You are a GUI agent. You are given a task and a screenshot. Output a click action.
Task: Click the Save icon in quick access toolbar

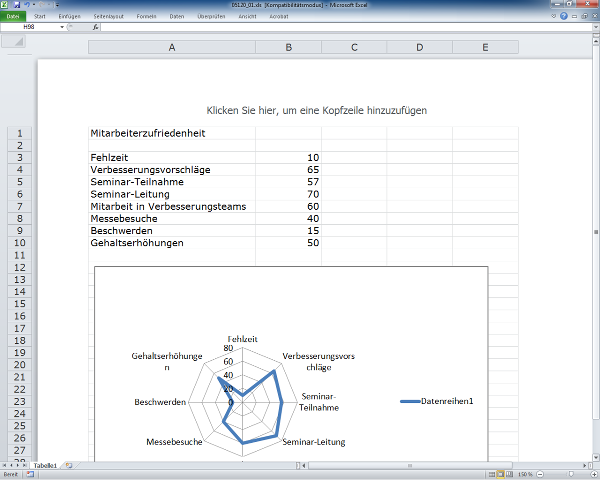coord(18,6)
